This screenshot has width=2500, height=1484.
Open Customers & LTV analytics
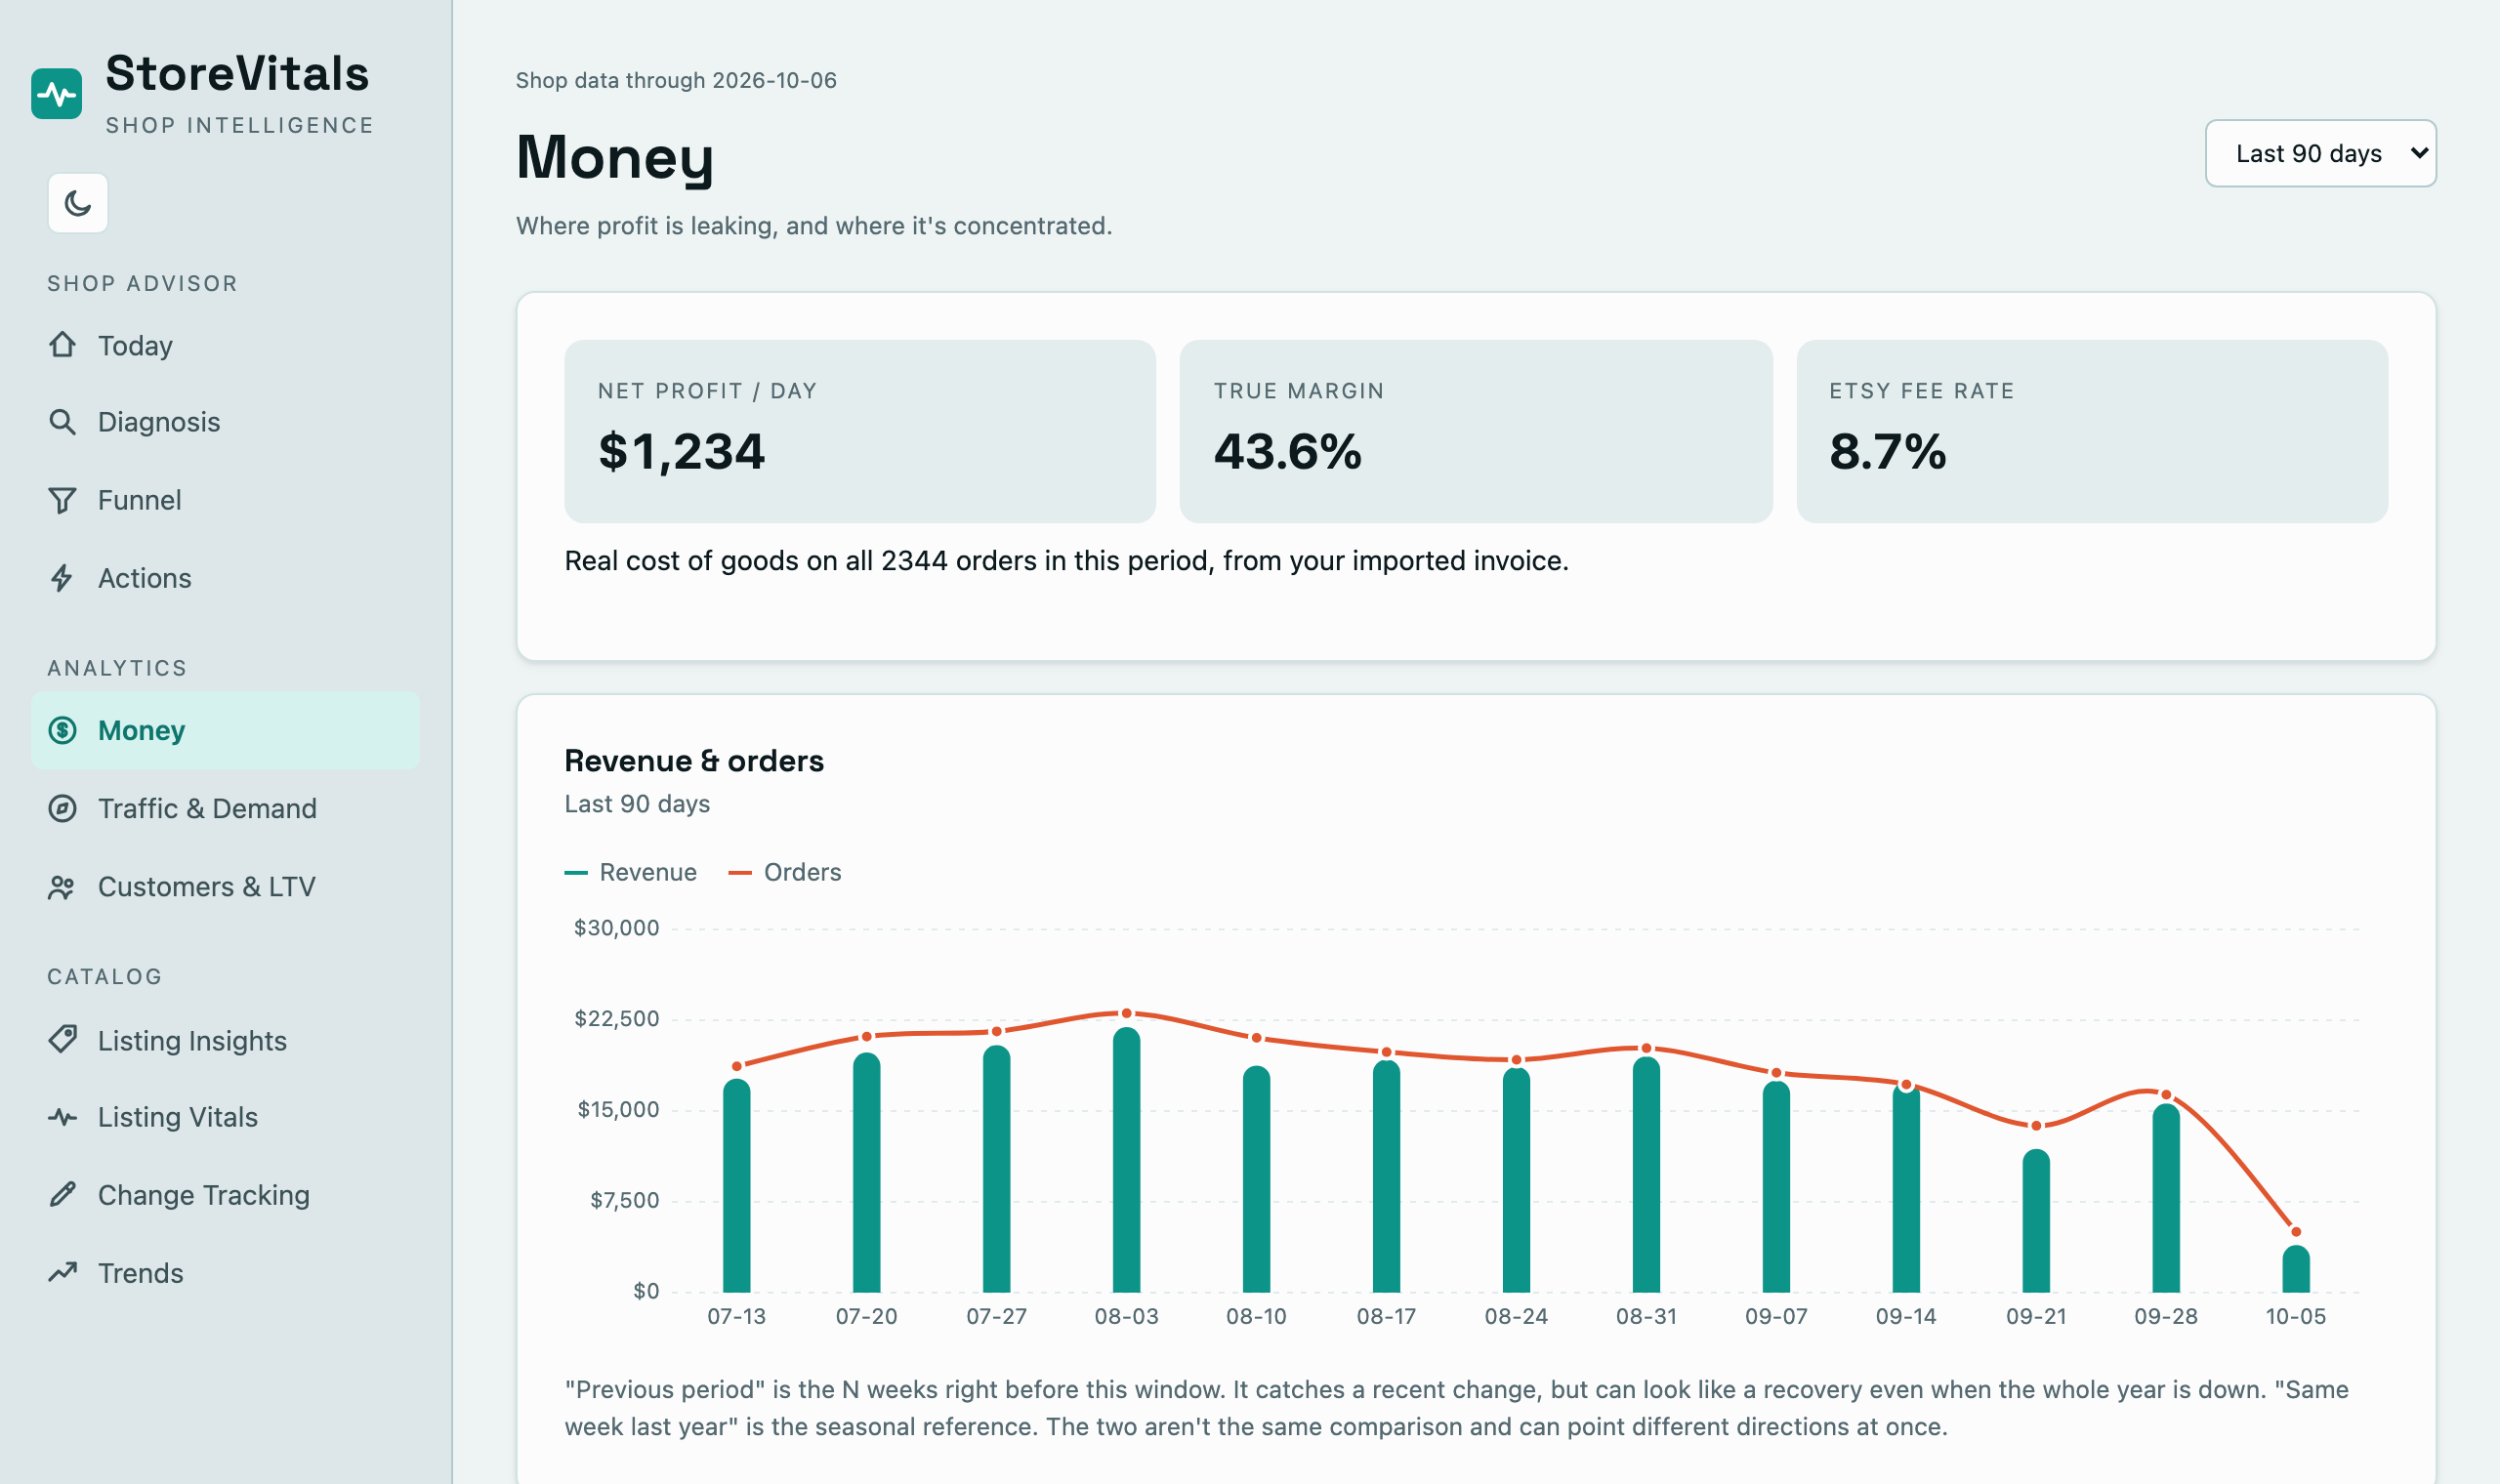click(x=225, y=887)
